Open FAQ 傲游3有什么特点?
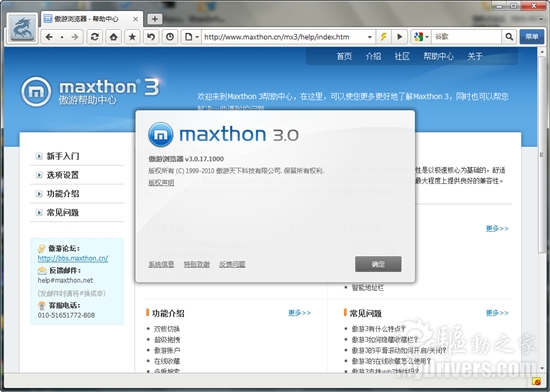Screen dimensions: 550x392 378,329
